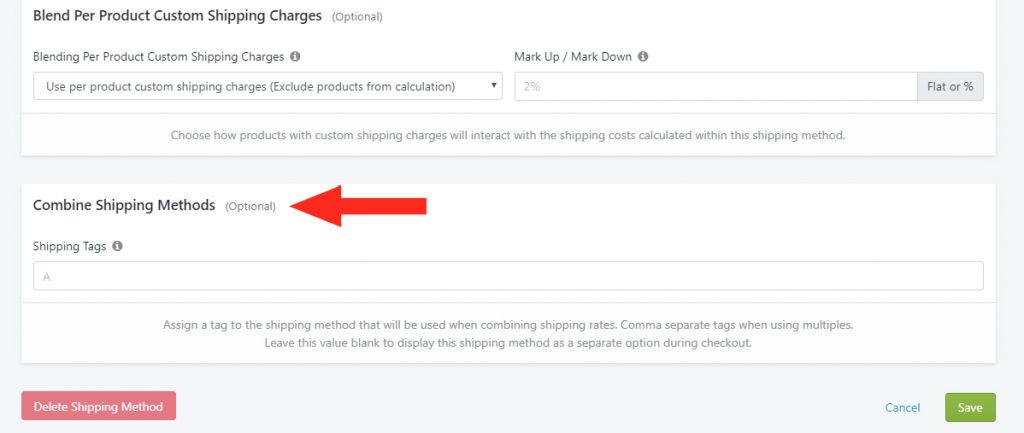
Task: Click info icon beside Blending Per Product label
Action: (x=295, y=57)
